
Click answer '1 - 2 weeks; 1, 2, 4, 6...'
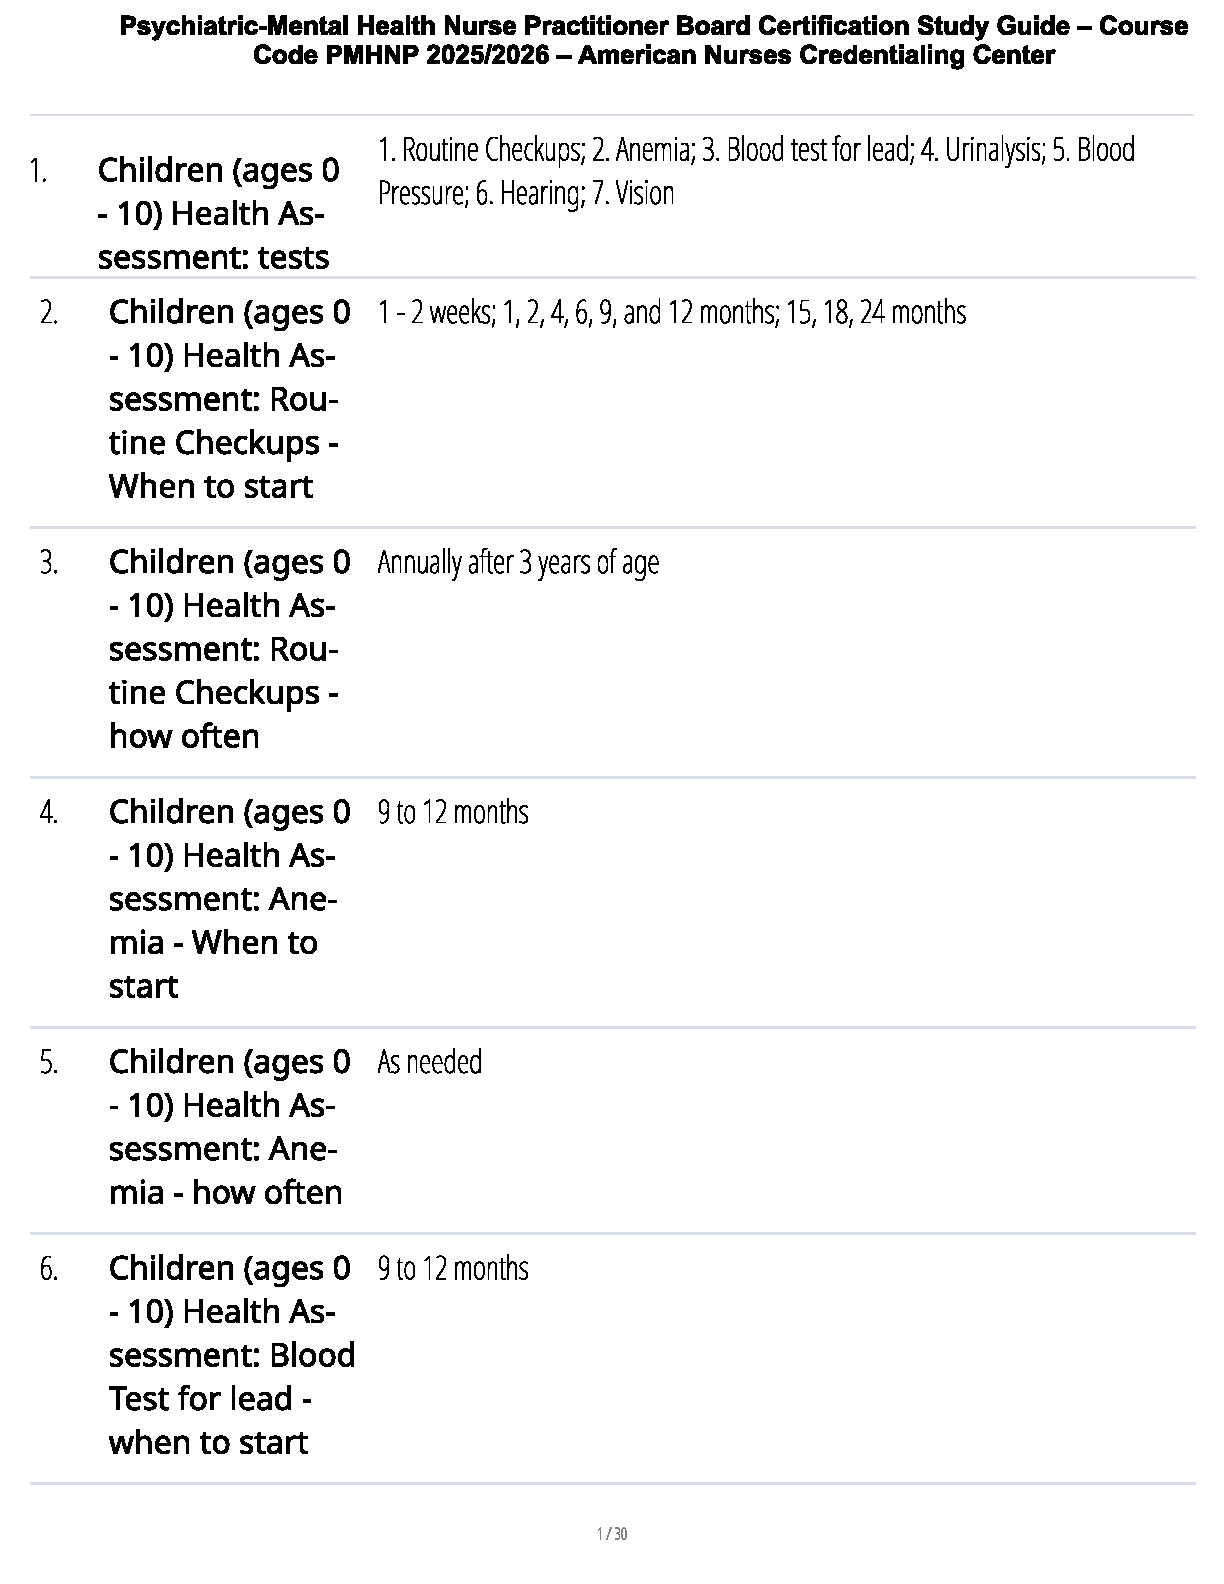click(672, 313)
